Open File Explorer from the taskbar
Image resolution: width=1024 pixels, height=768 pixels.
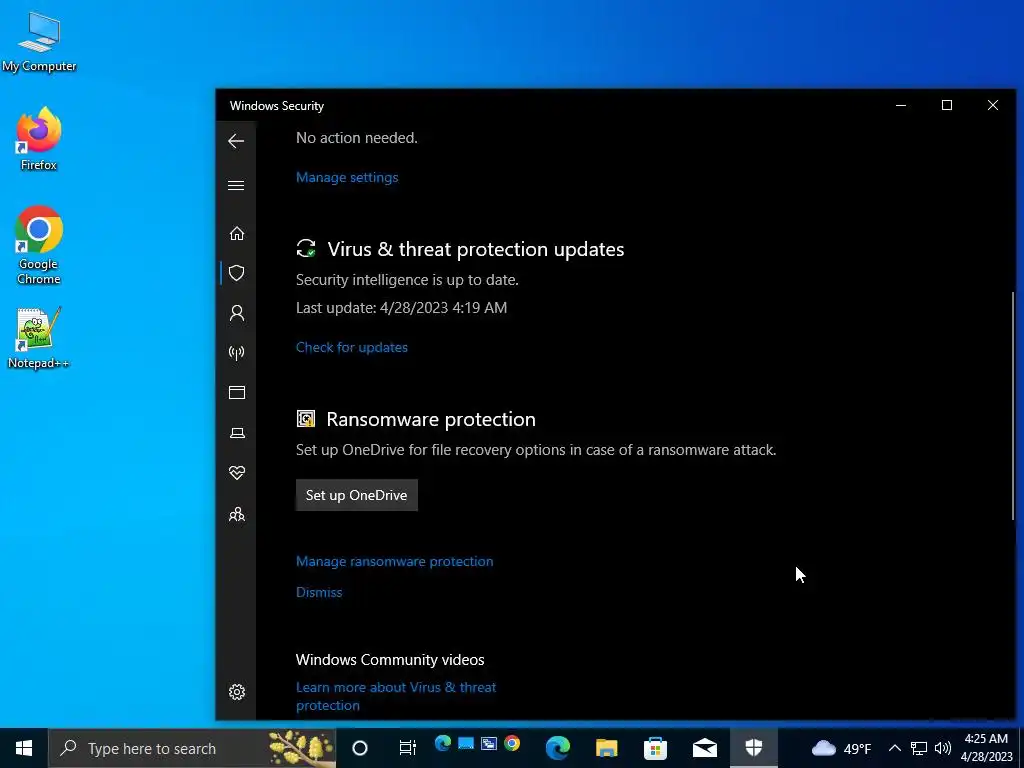tap(607, 748)
